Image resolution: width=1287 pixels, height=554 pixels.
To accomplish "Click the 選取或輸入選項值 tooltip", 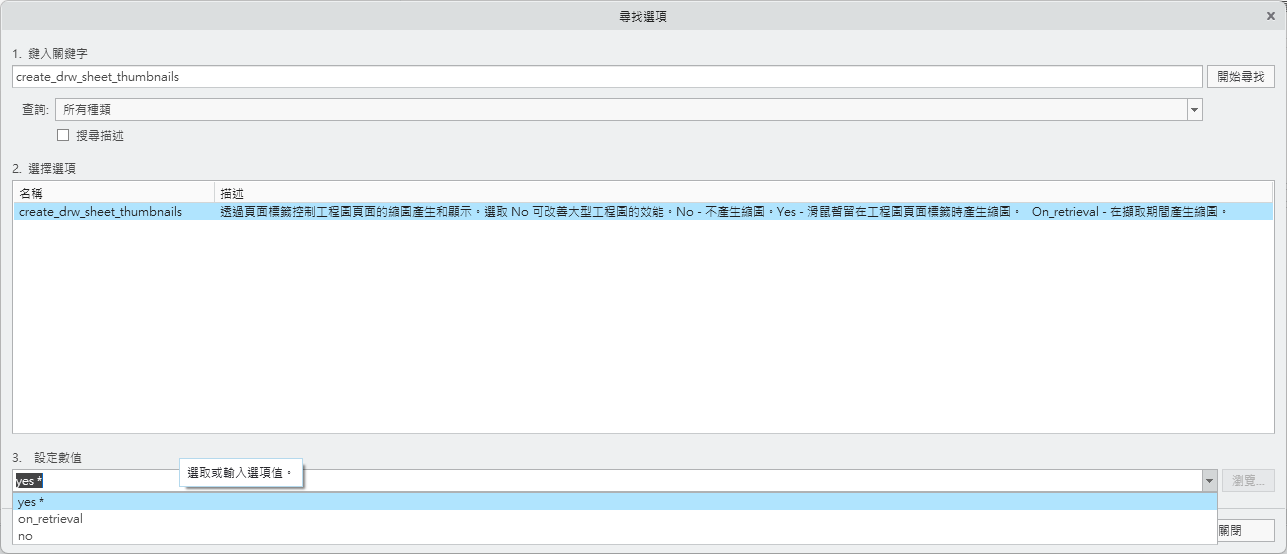I will tap(241, 472).
